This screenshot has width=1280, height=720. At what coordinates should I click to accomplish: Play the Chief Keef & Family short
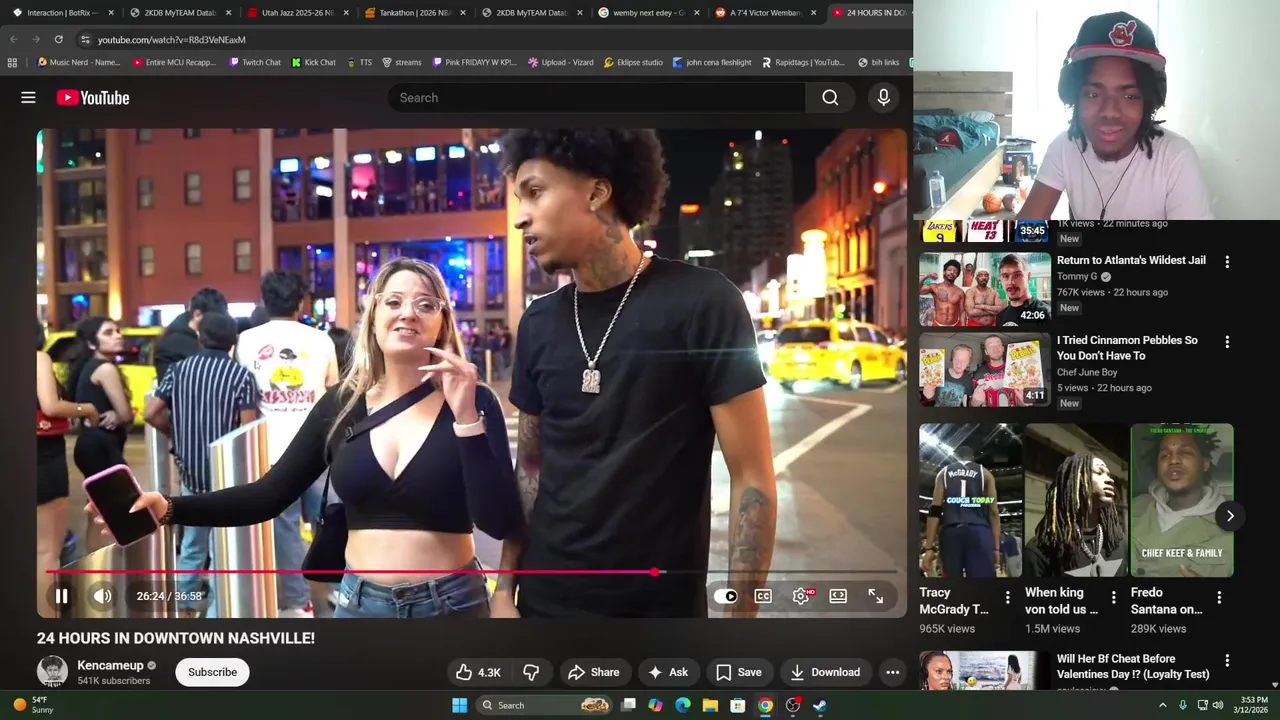1181,500
